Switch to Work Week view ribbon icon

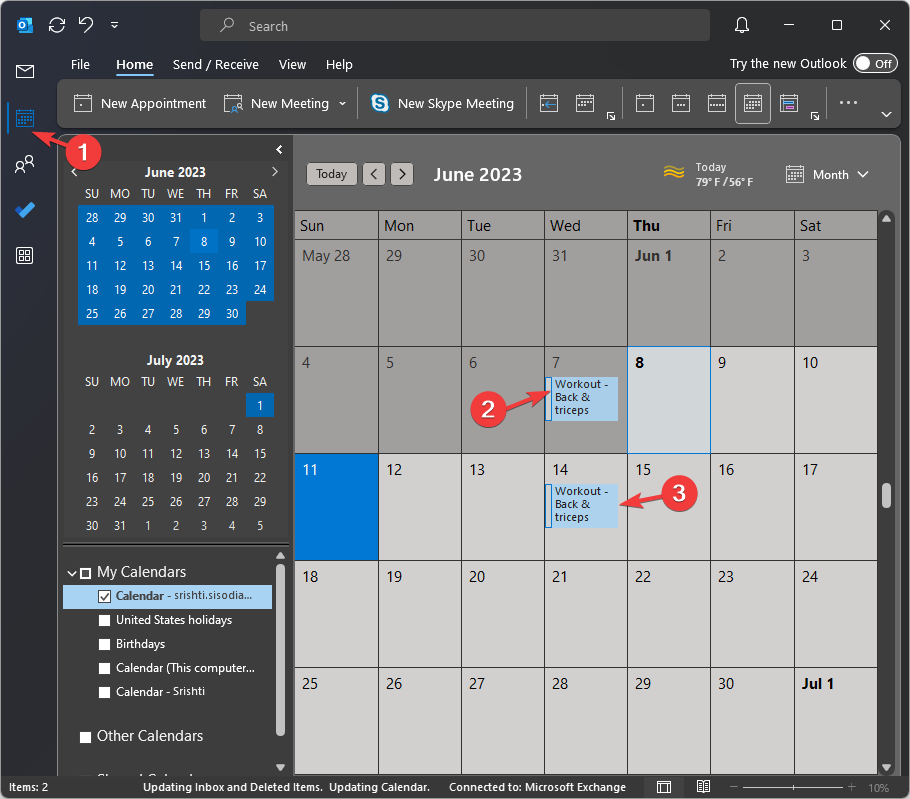(681, 104)
